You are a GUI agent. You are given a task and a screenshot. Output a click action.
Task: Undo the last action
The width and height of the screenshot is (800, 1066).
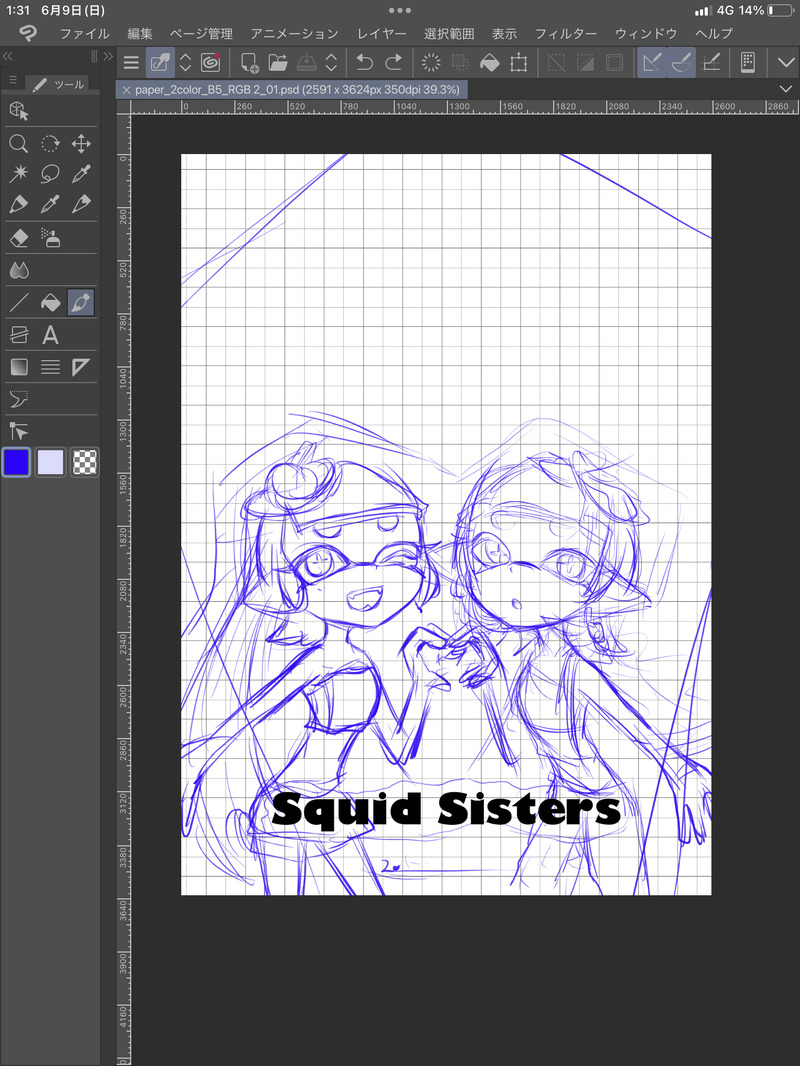(364, 63)
